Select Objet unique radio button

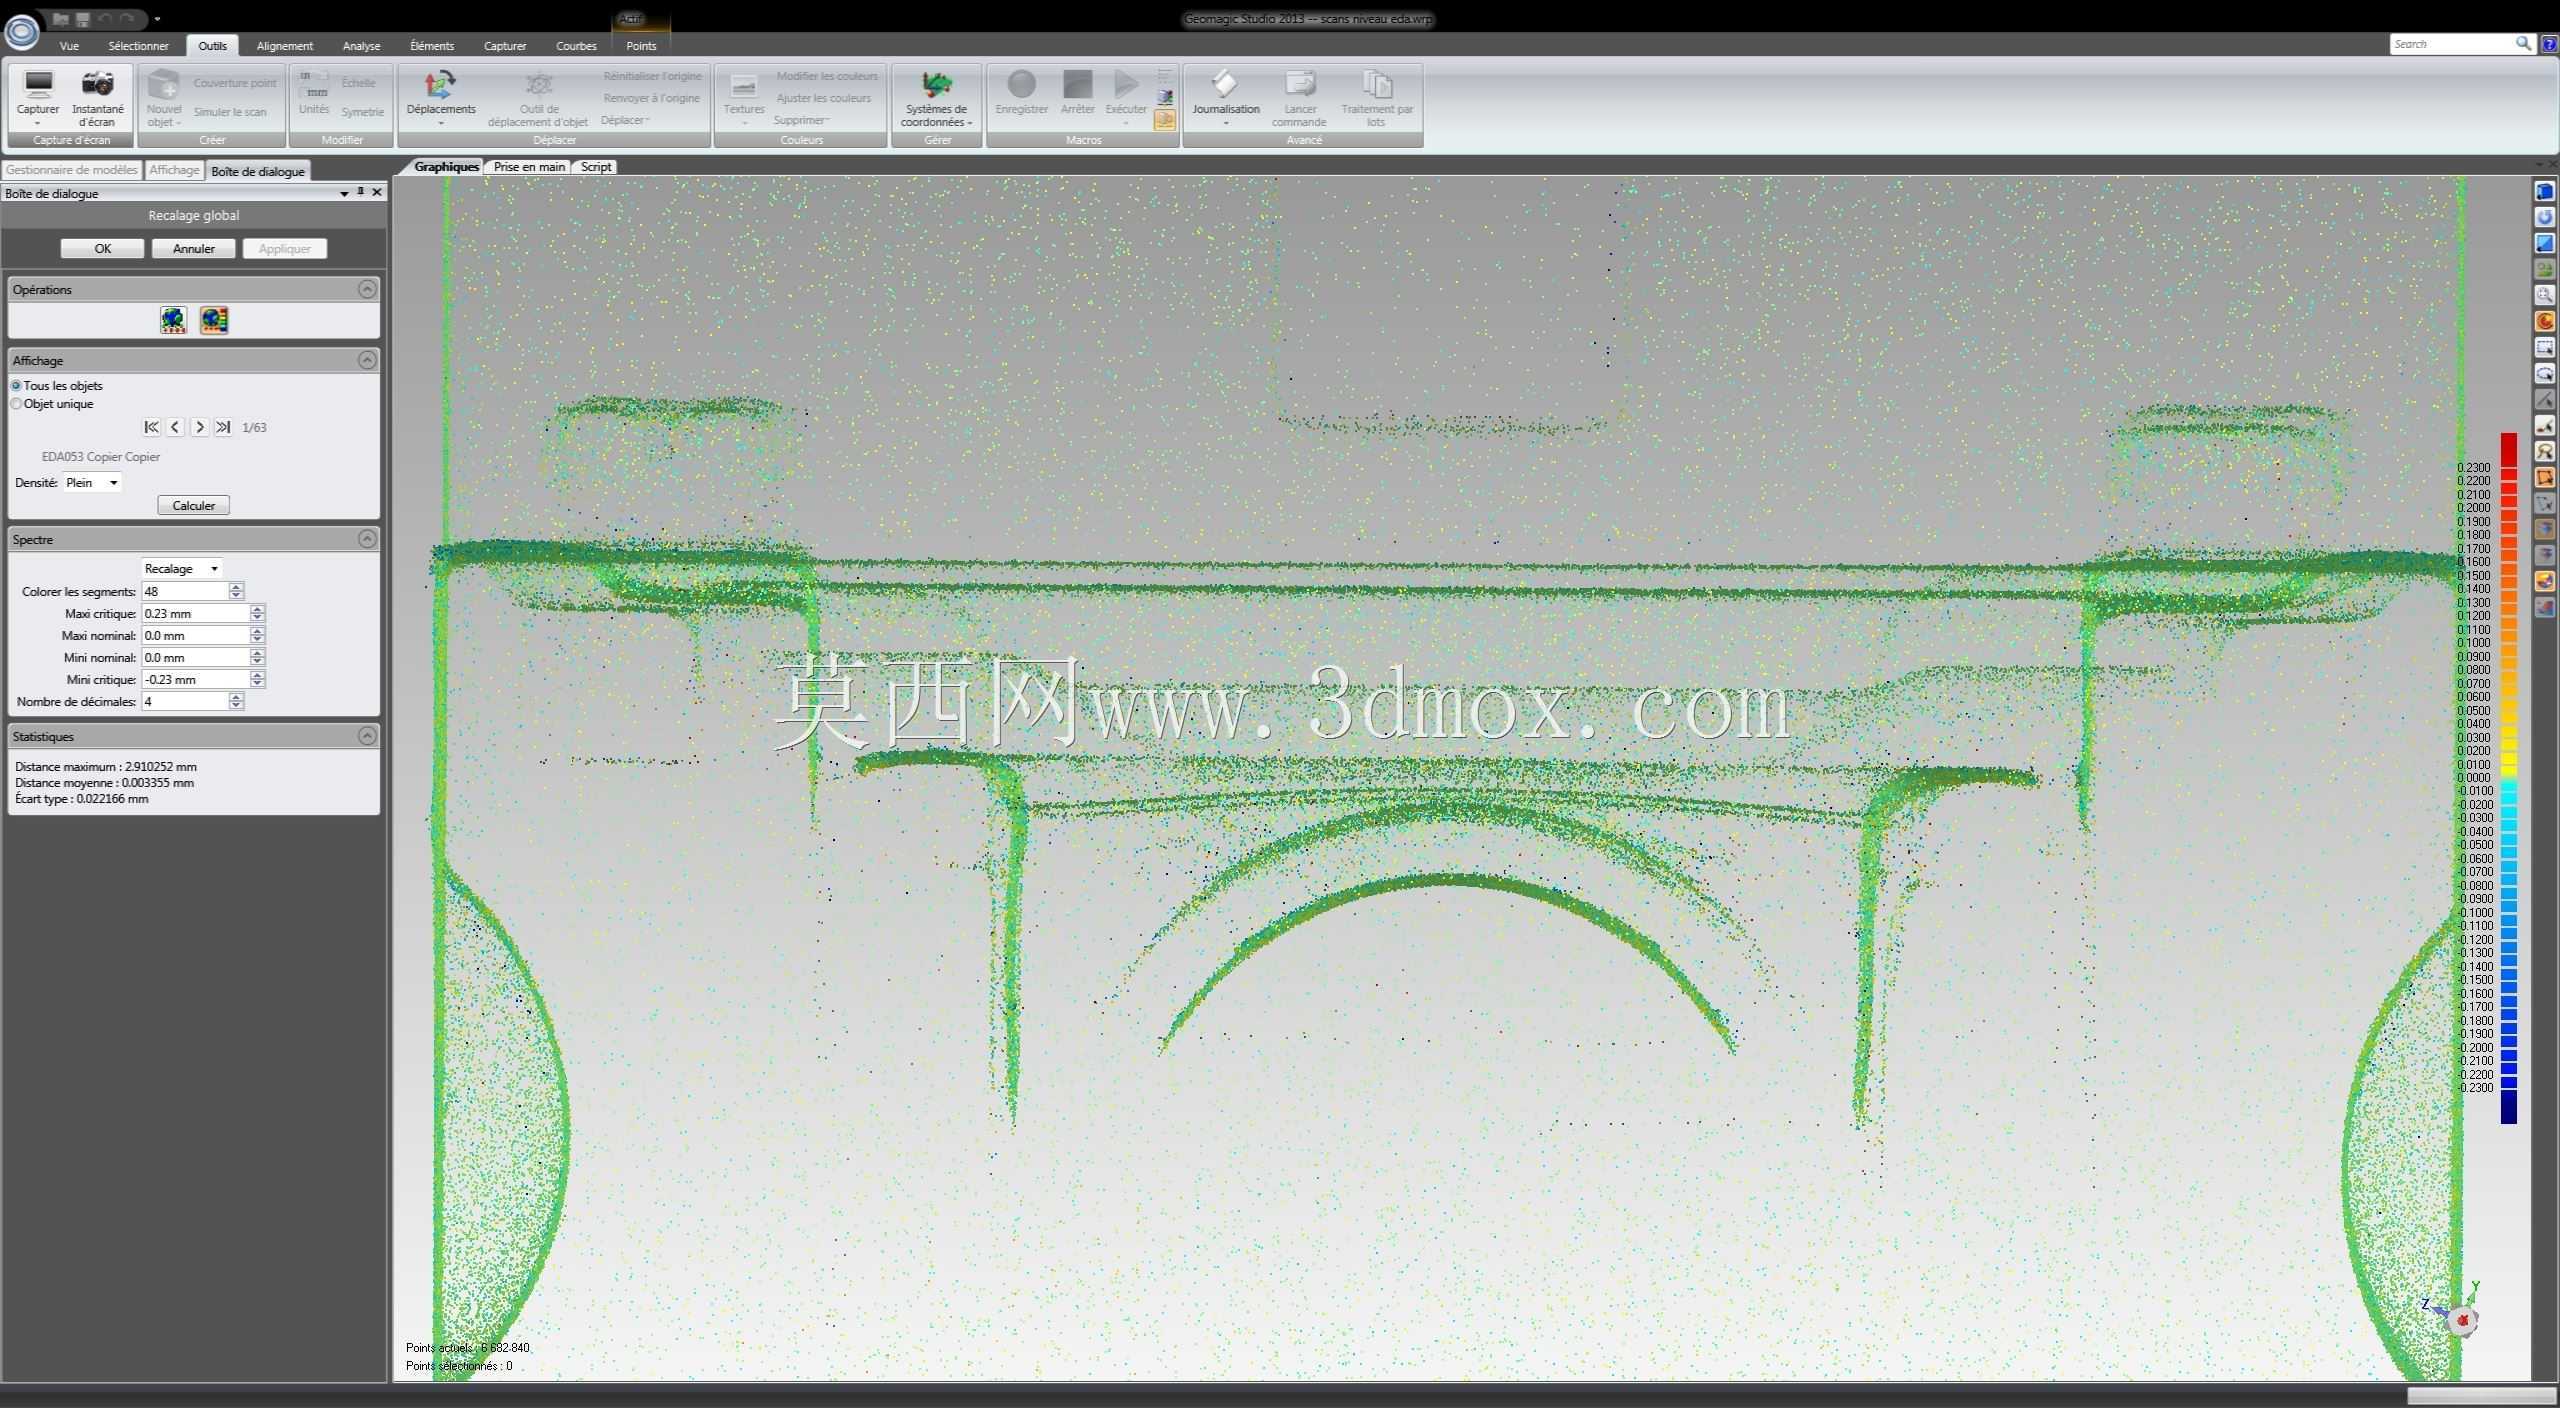(x=16, y=404)
